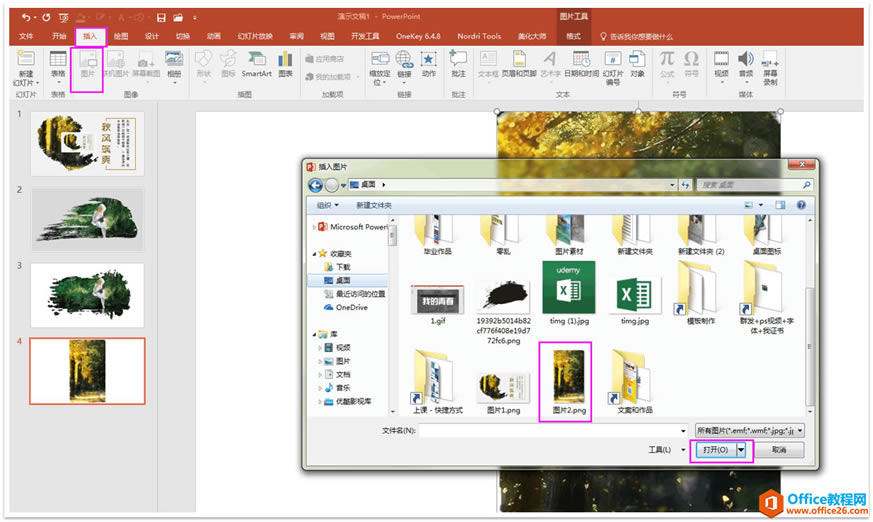The width and height of the screenshot is (873, 522).
Task: Click the dropdown arrow next to 打开(O)
Action: (x=741, y=450)
